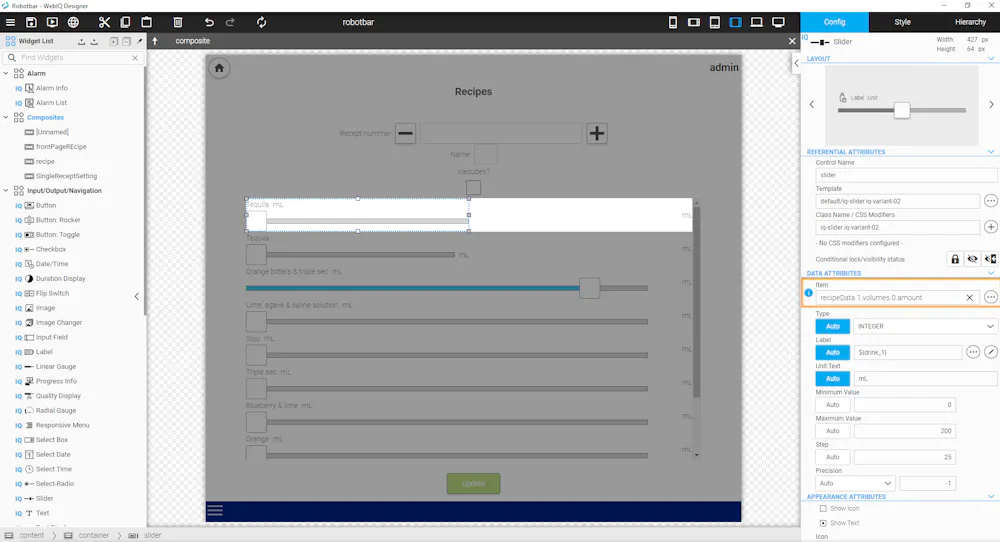Copy the selected widget
The height and width of the screenshot is (542, 1000).
tap(125, 22)
